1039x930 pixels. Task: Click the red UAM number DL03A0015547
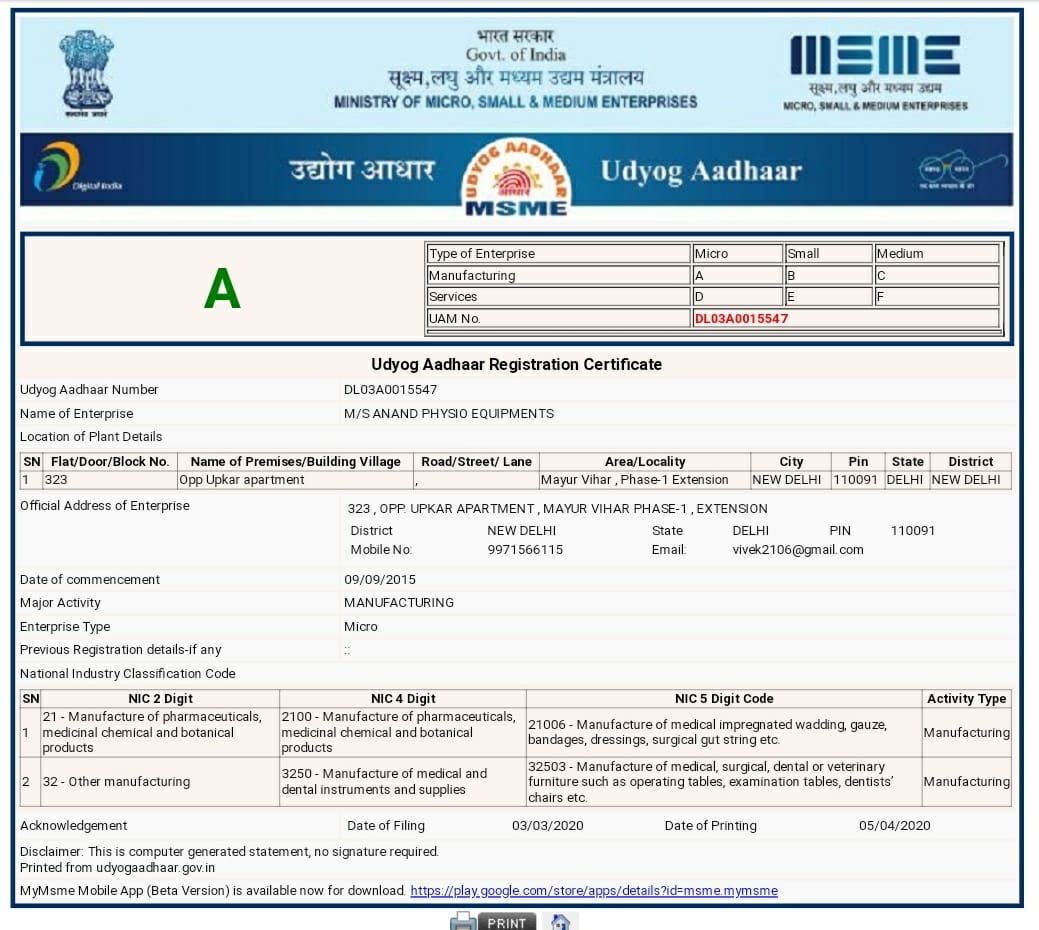point(741,318)
